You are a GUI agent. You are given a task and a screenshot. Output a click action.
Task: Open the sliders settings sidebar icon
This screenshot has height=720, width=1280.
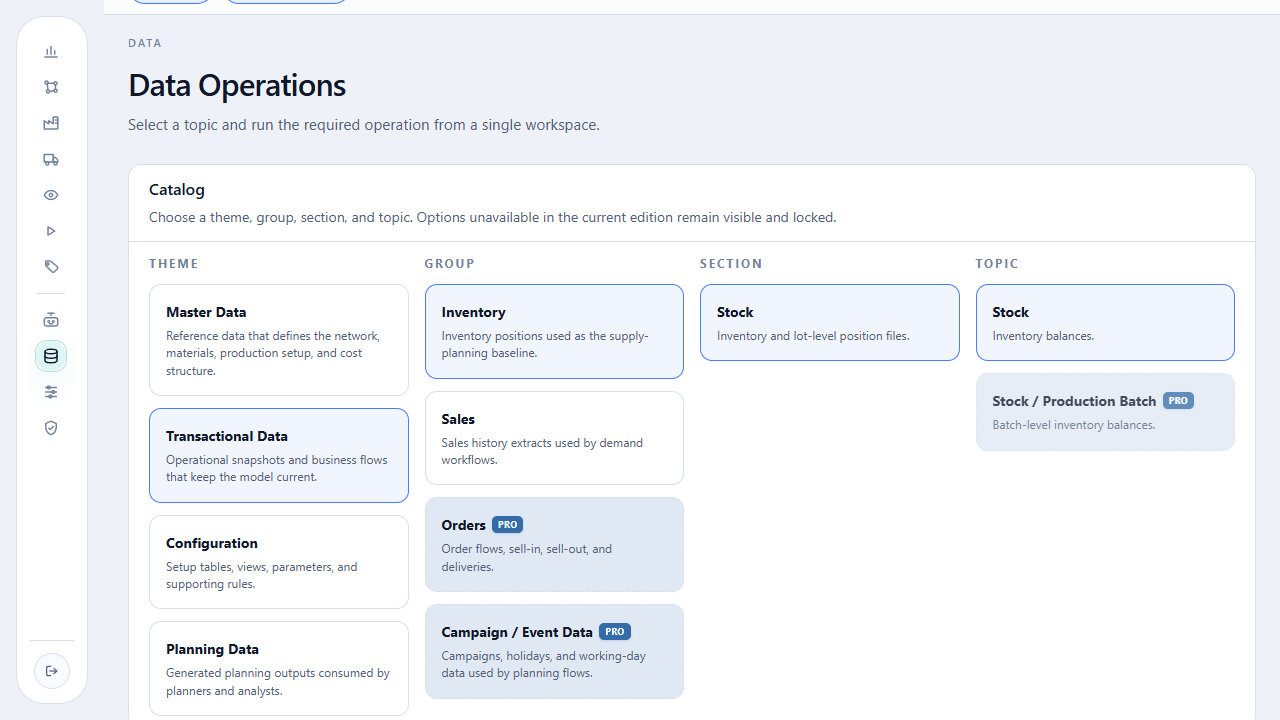coord(51,392)
